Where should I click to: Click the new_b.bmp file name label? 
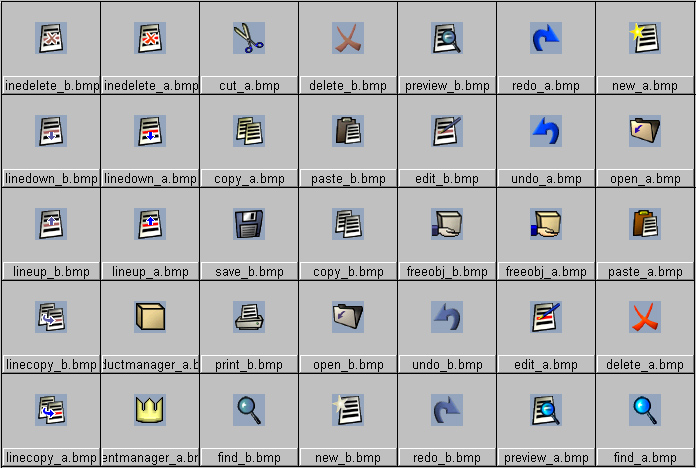(348, 457)
